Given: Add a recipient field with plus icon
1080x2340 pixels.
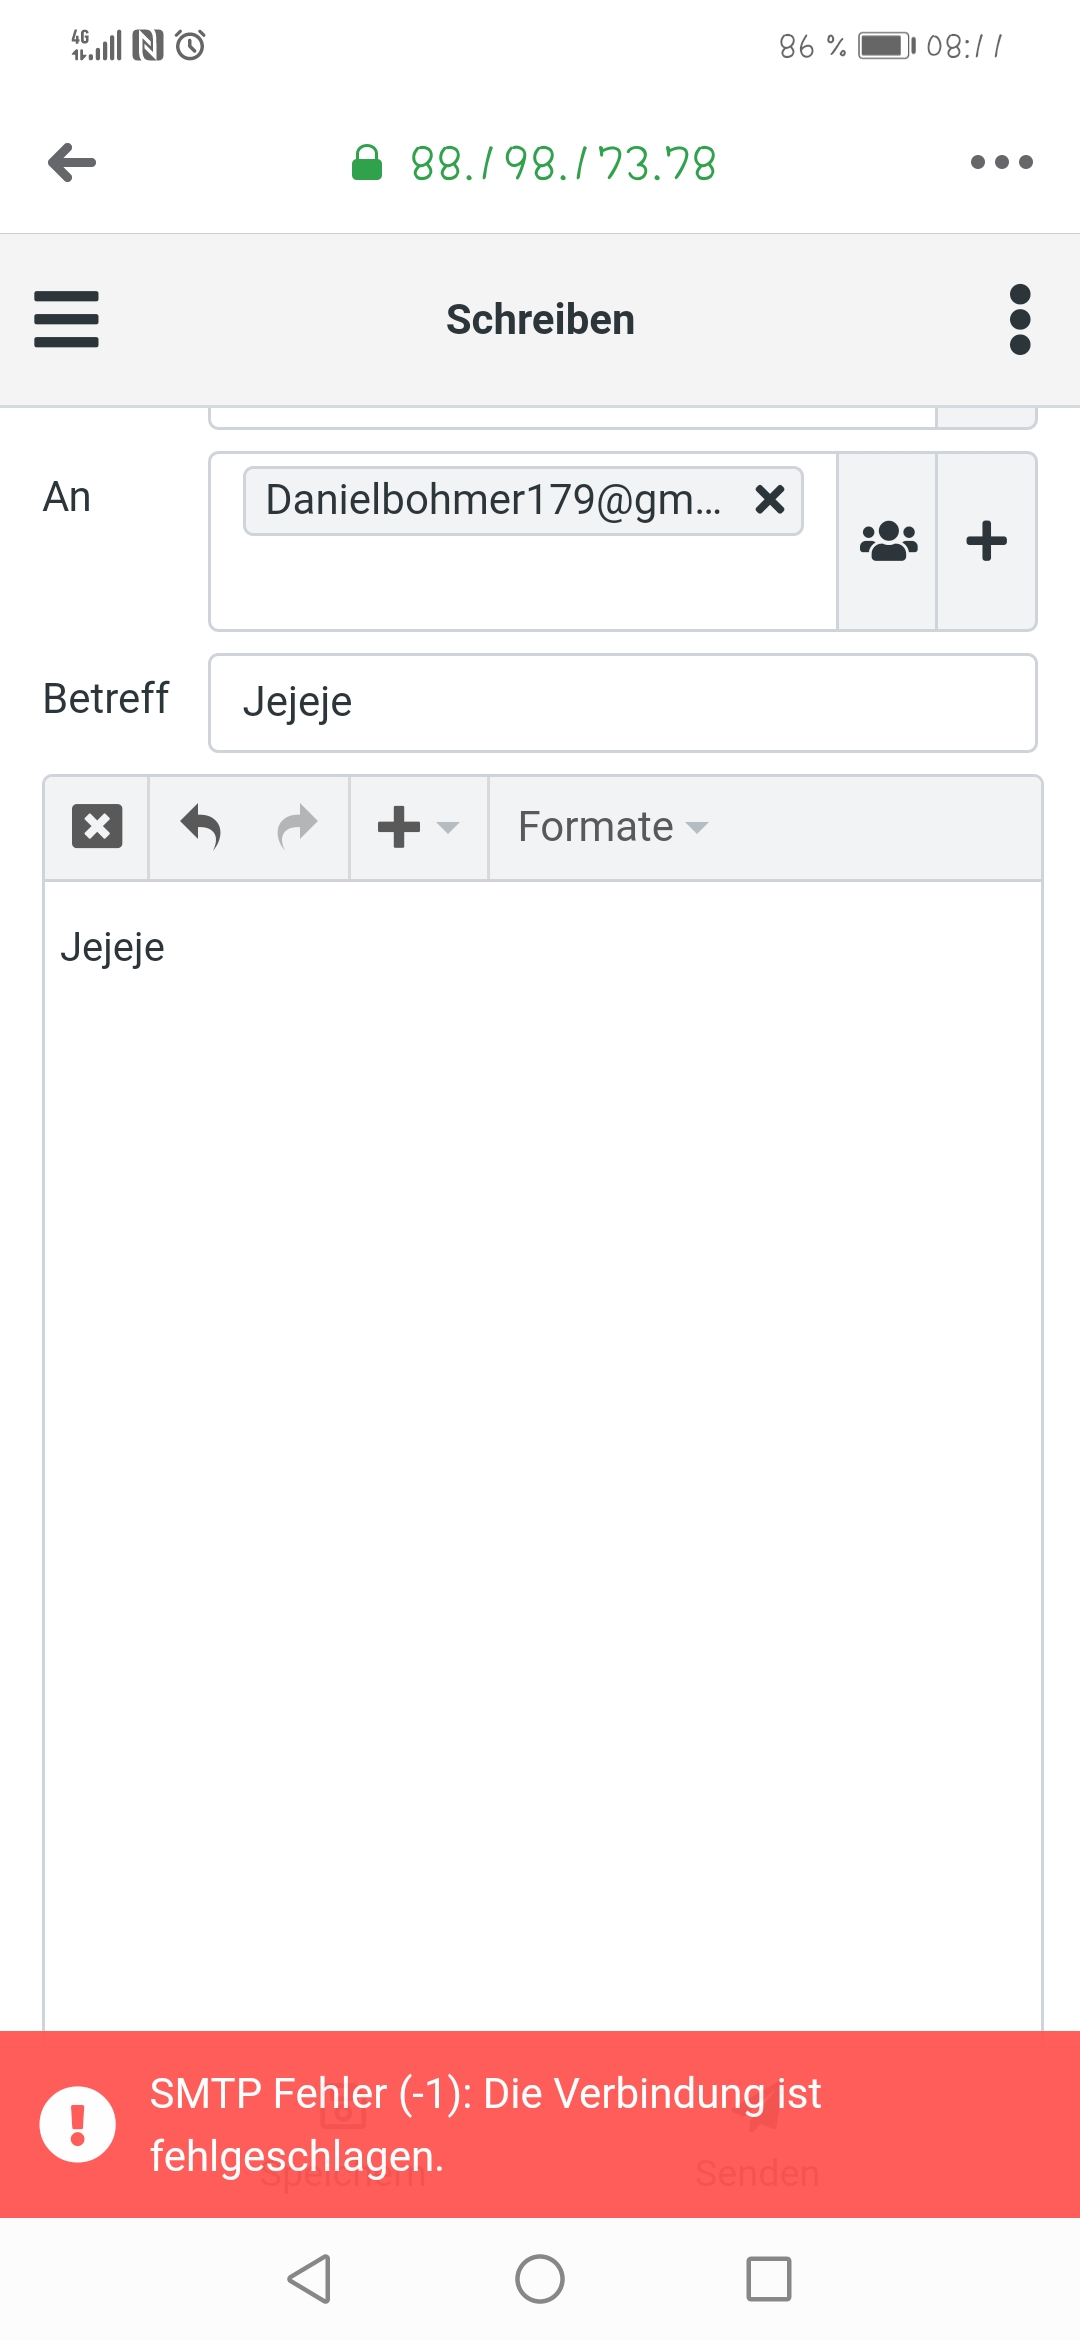Looking at the screenshot, I should (x=986, y=541).
